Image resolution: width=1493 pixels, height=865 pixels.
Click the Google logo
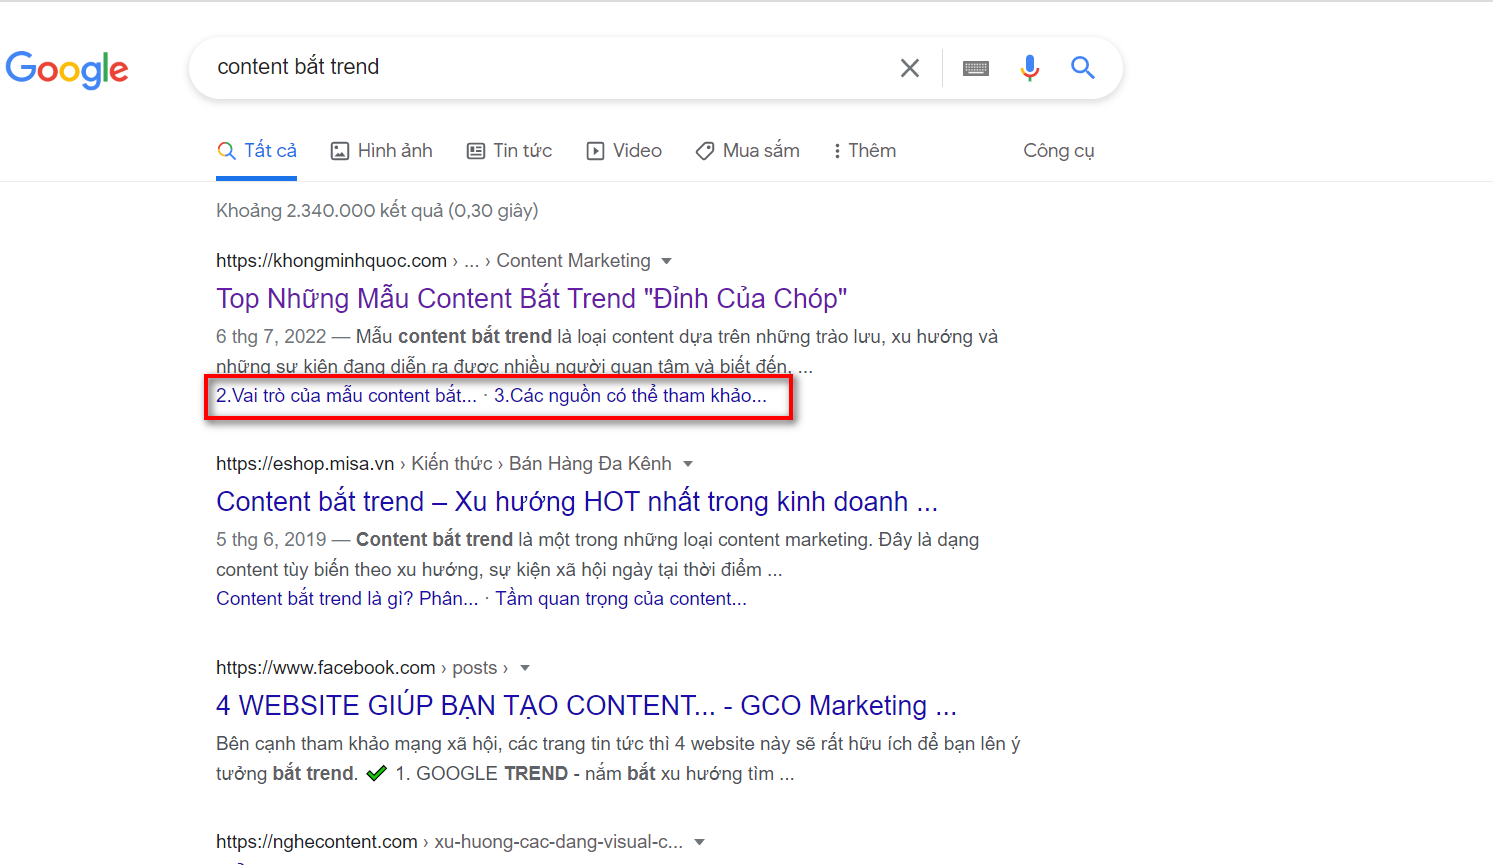(67, 68)
